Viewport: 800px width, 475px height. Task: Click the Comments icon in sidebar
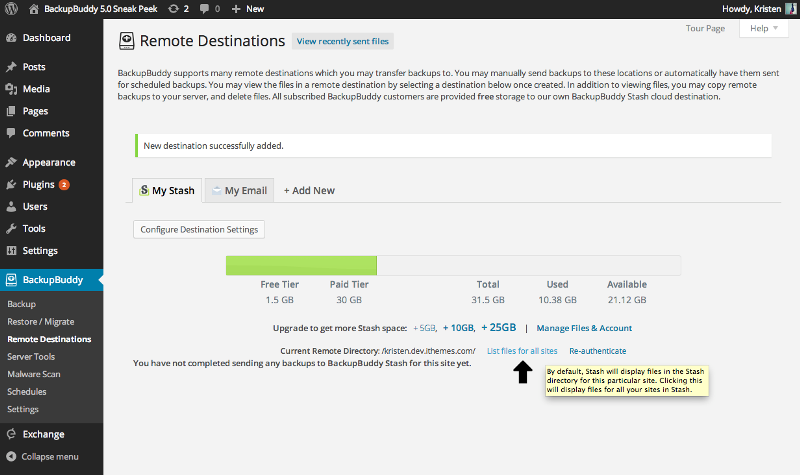pyautogui.click(x=11, y=133)
